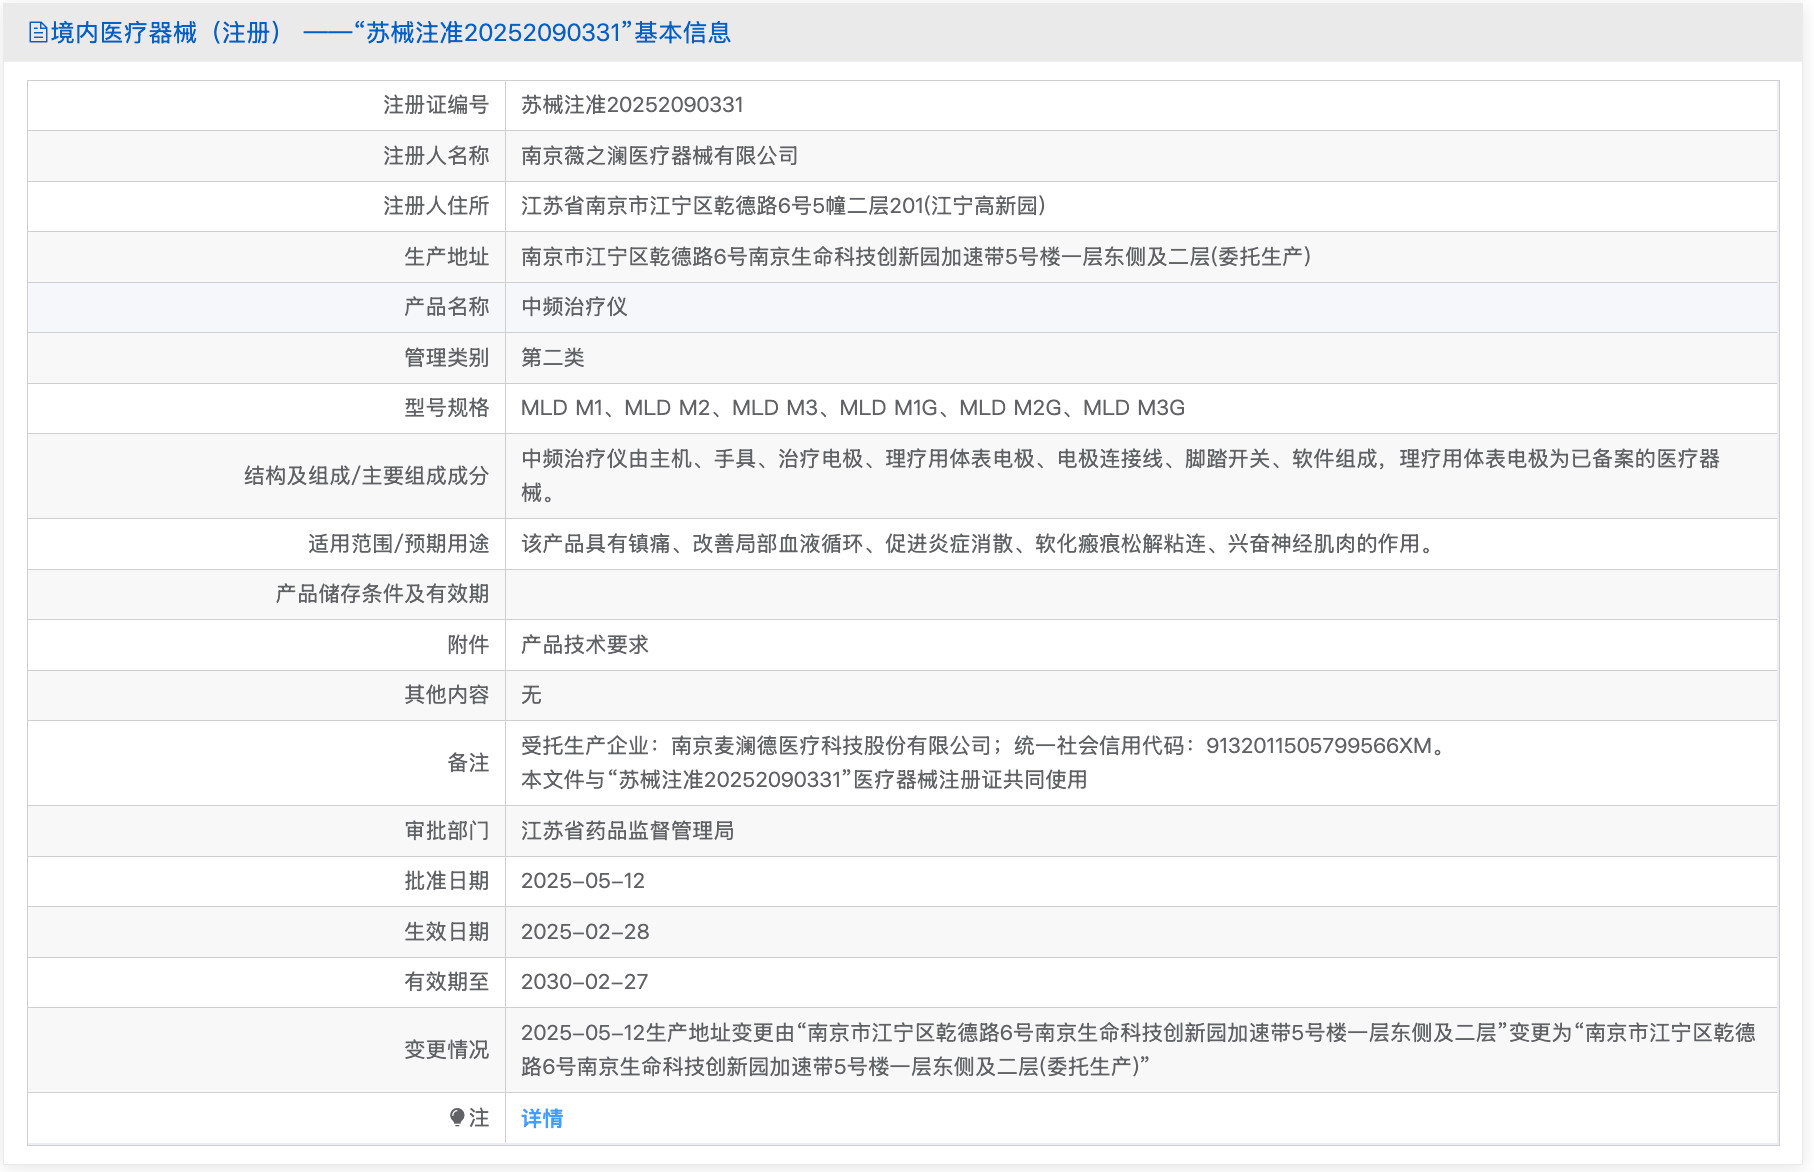Click the effective date 2025-02-28
Screen dimensions: 1814x1172
(x=585, y=932)
